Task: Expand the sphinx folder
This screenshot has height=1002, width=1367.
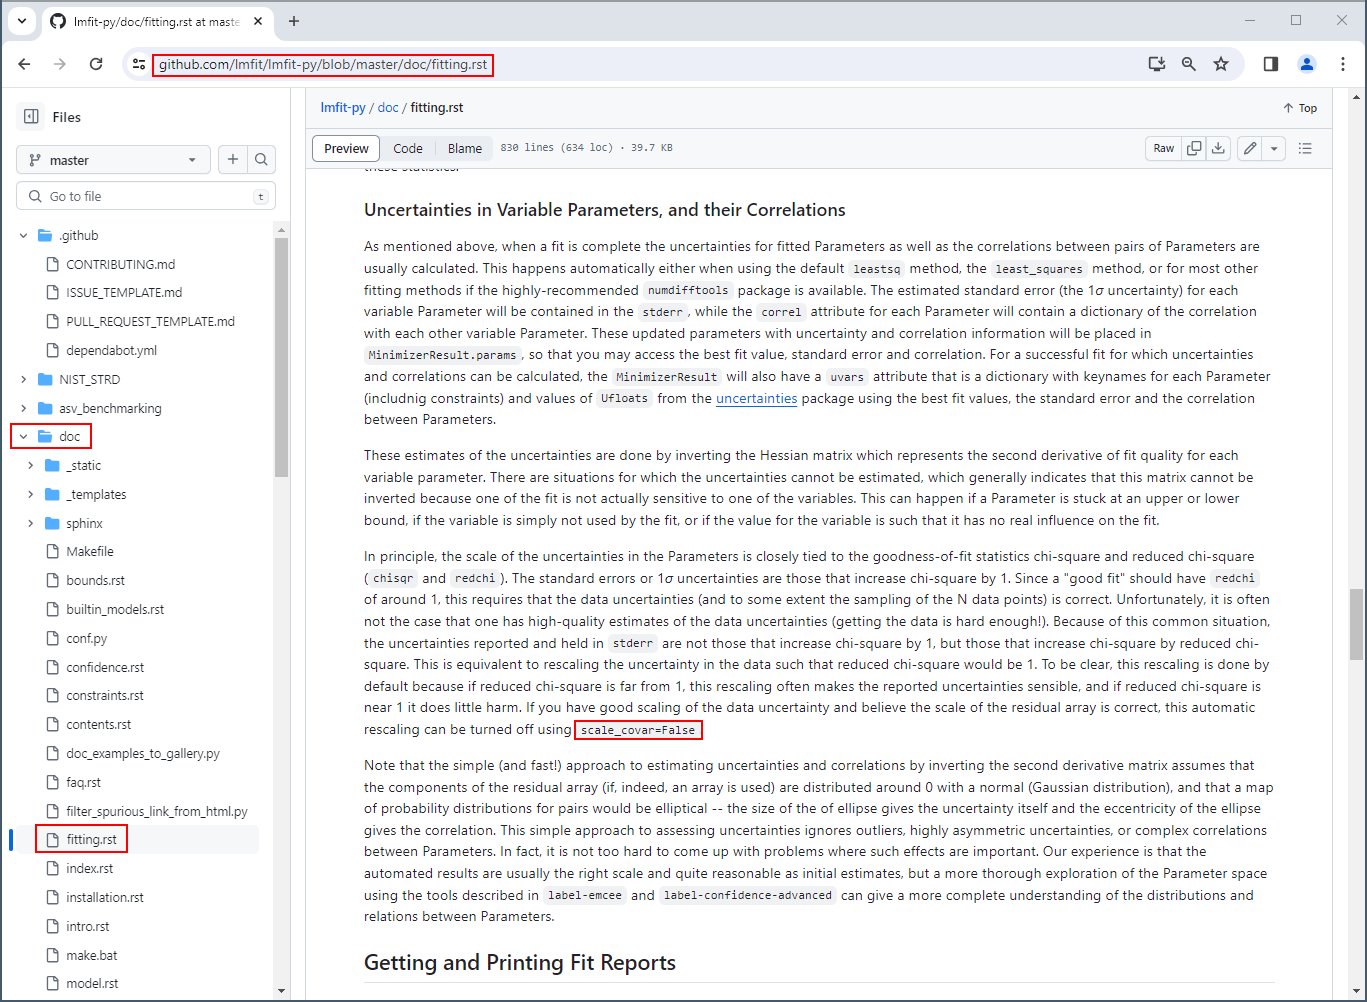Action: (31, 524)
